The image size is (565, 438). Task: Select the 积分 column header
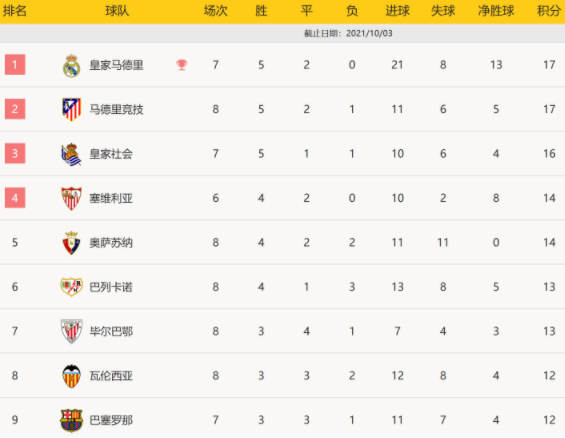click(x=549, y=11)
